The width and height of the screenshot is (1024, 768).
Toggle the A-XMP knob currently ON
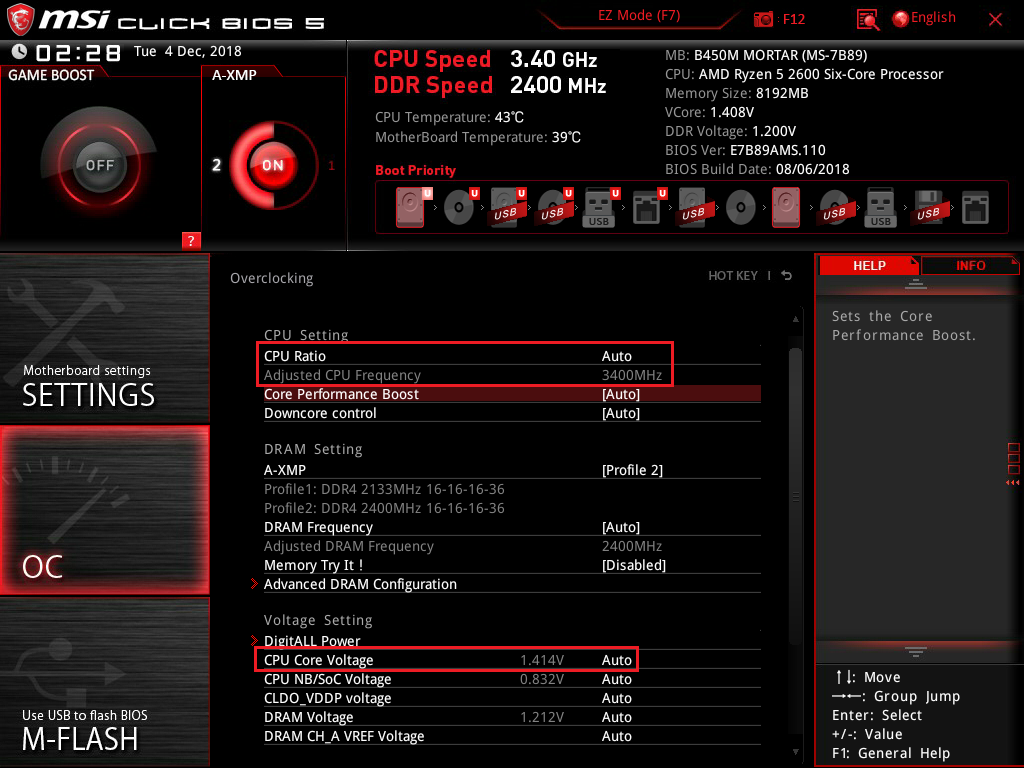pos(272,165)
